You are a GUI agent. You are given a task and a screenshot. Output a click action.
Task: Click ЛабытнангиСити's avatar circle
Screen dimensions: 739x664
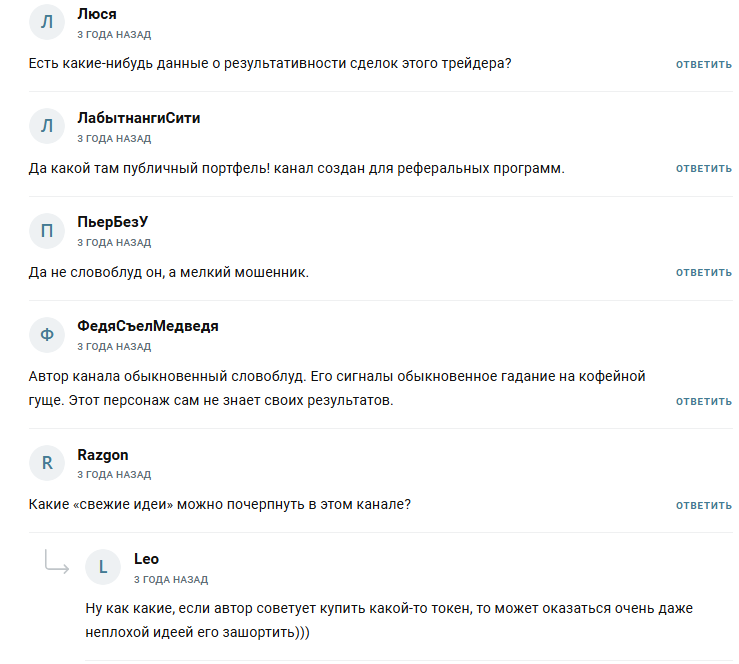point(47,127)
